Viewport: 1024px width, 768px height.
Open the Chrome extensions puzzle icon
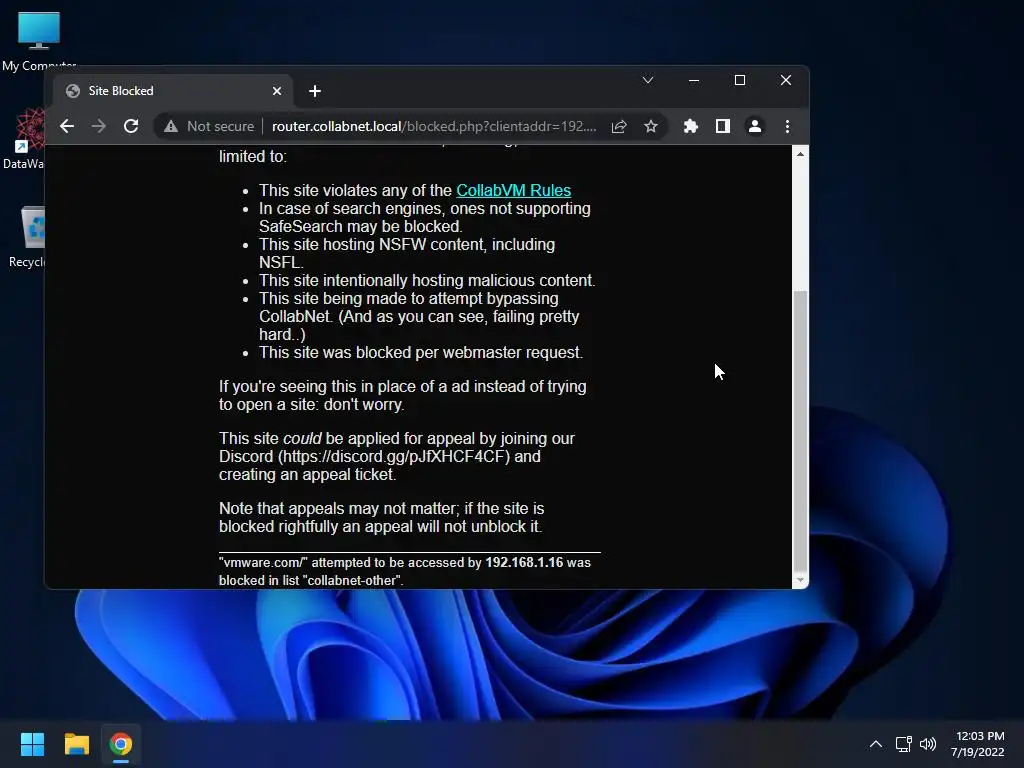690,126
